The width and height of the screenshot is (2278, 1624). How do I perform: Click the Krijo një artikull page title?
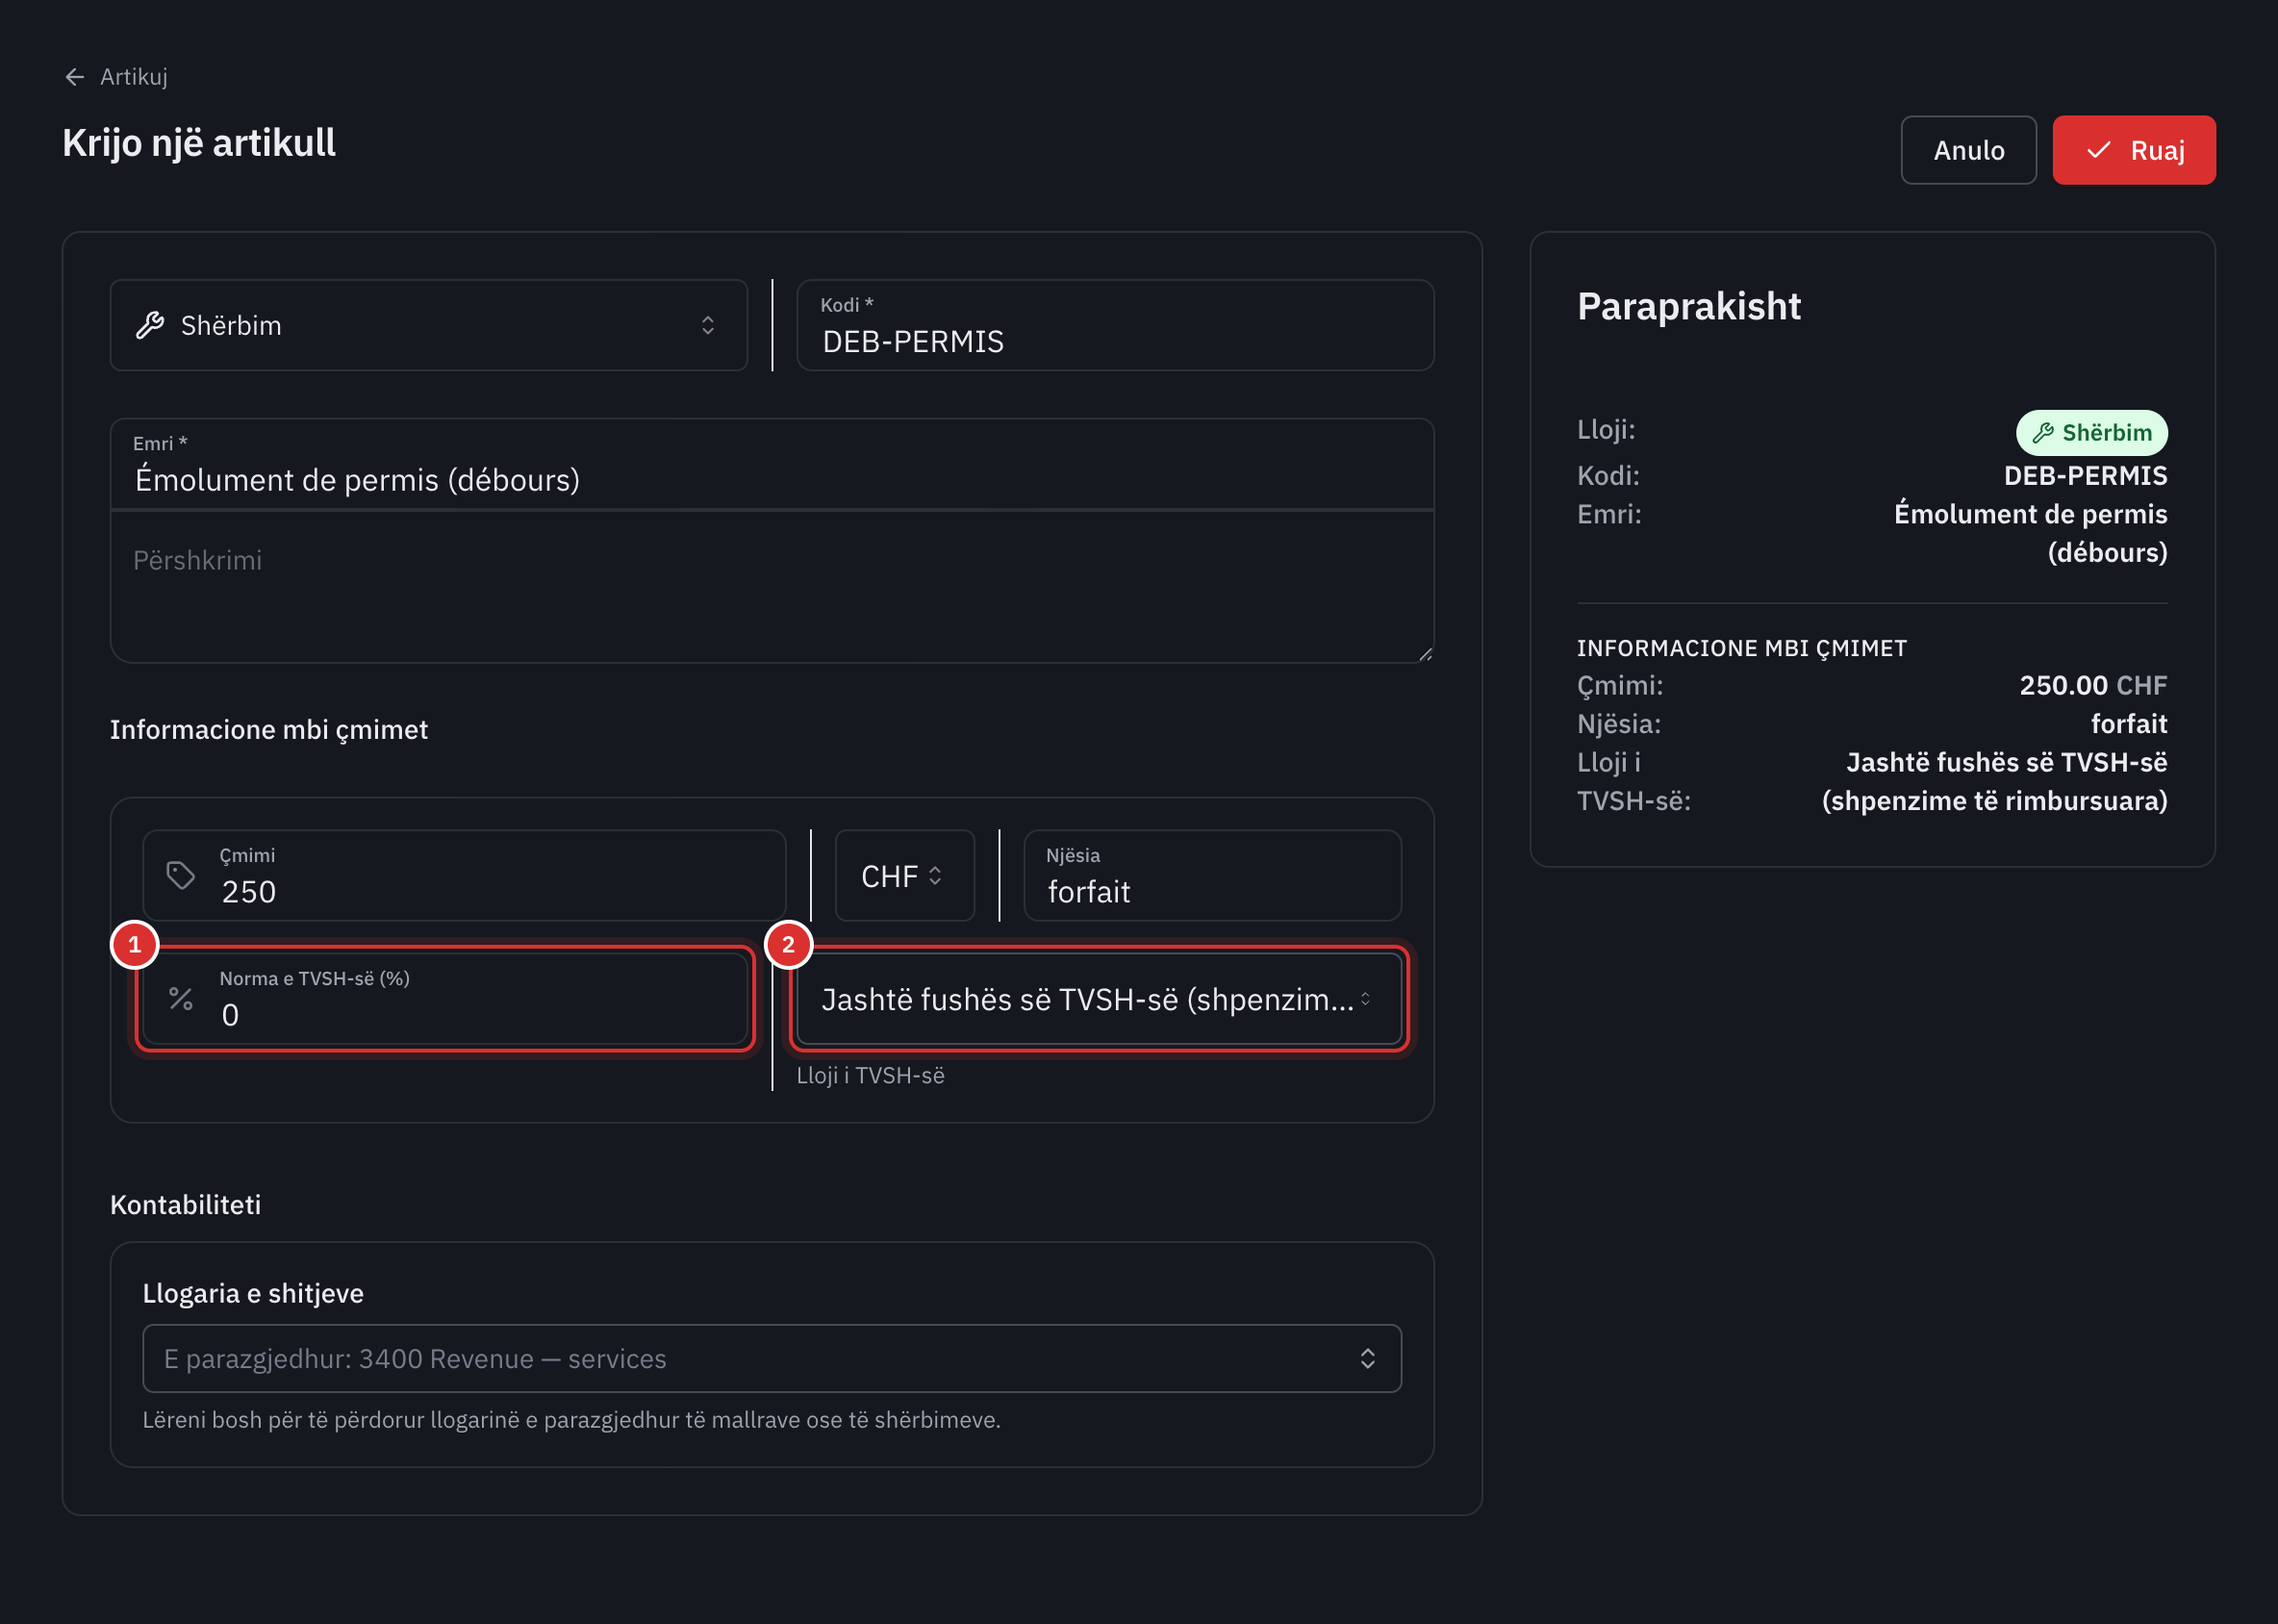[199, 143]
